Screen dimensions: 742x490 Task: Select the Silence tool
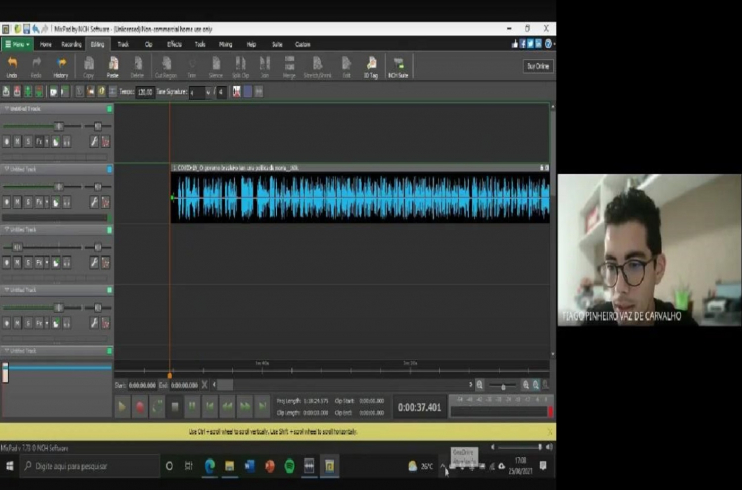click(216, 67)
